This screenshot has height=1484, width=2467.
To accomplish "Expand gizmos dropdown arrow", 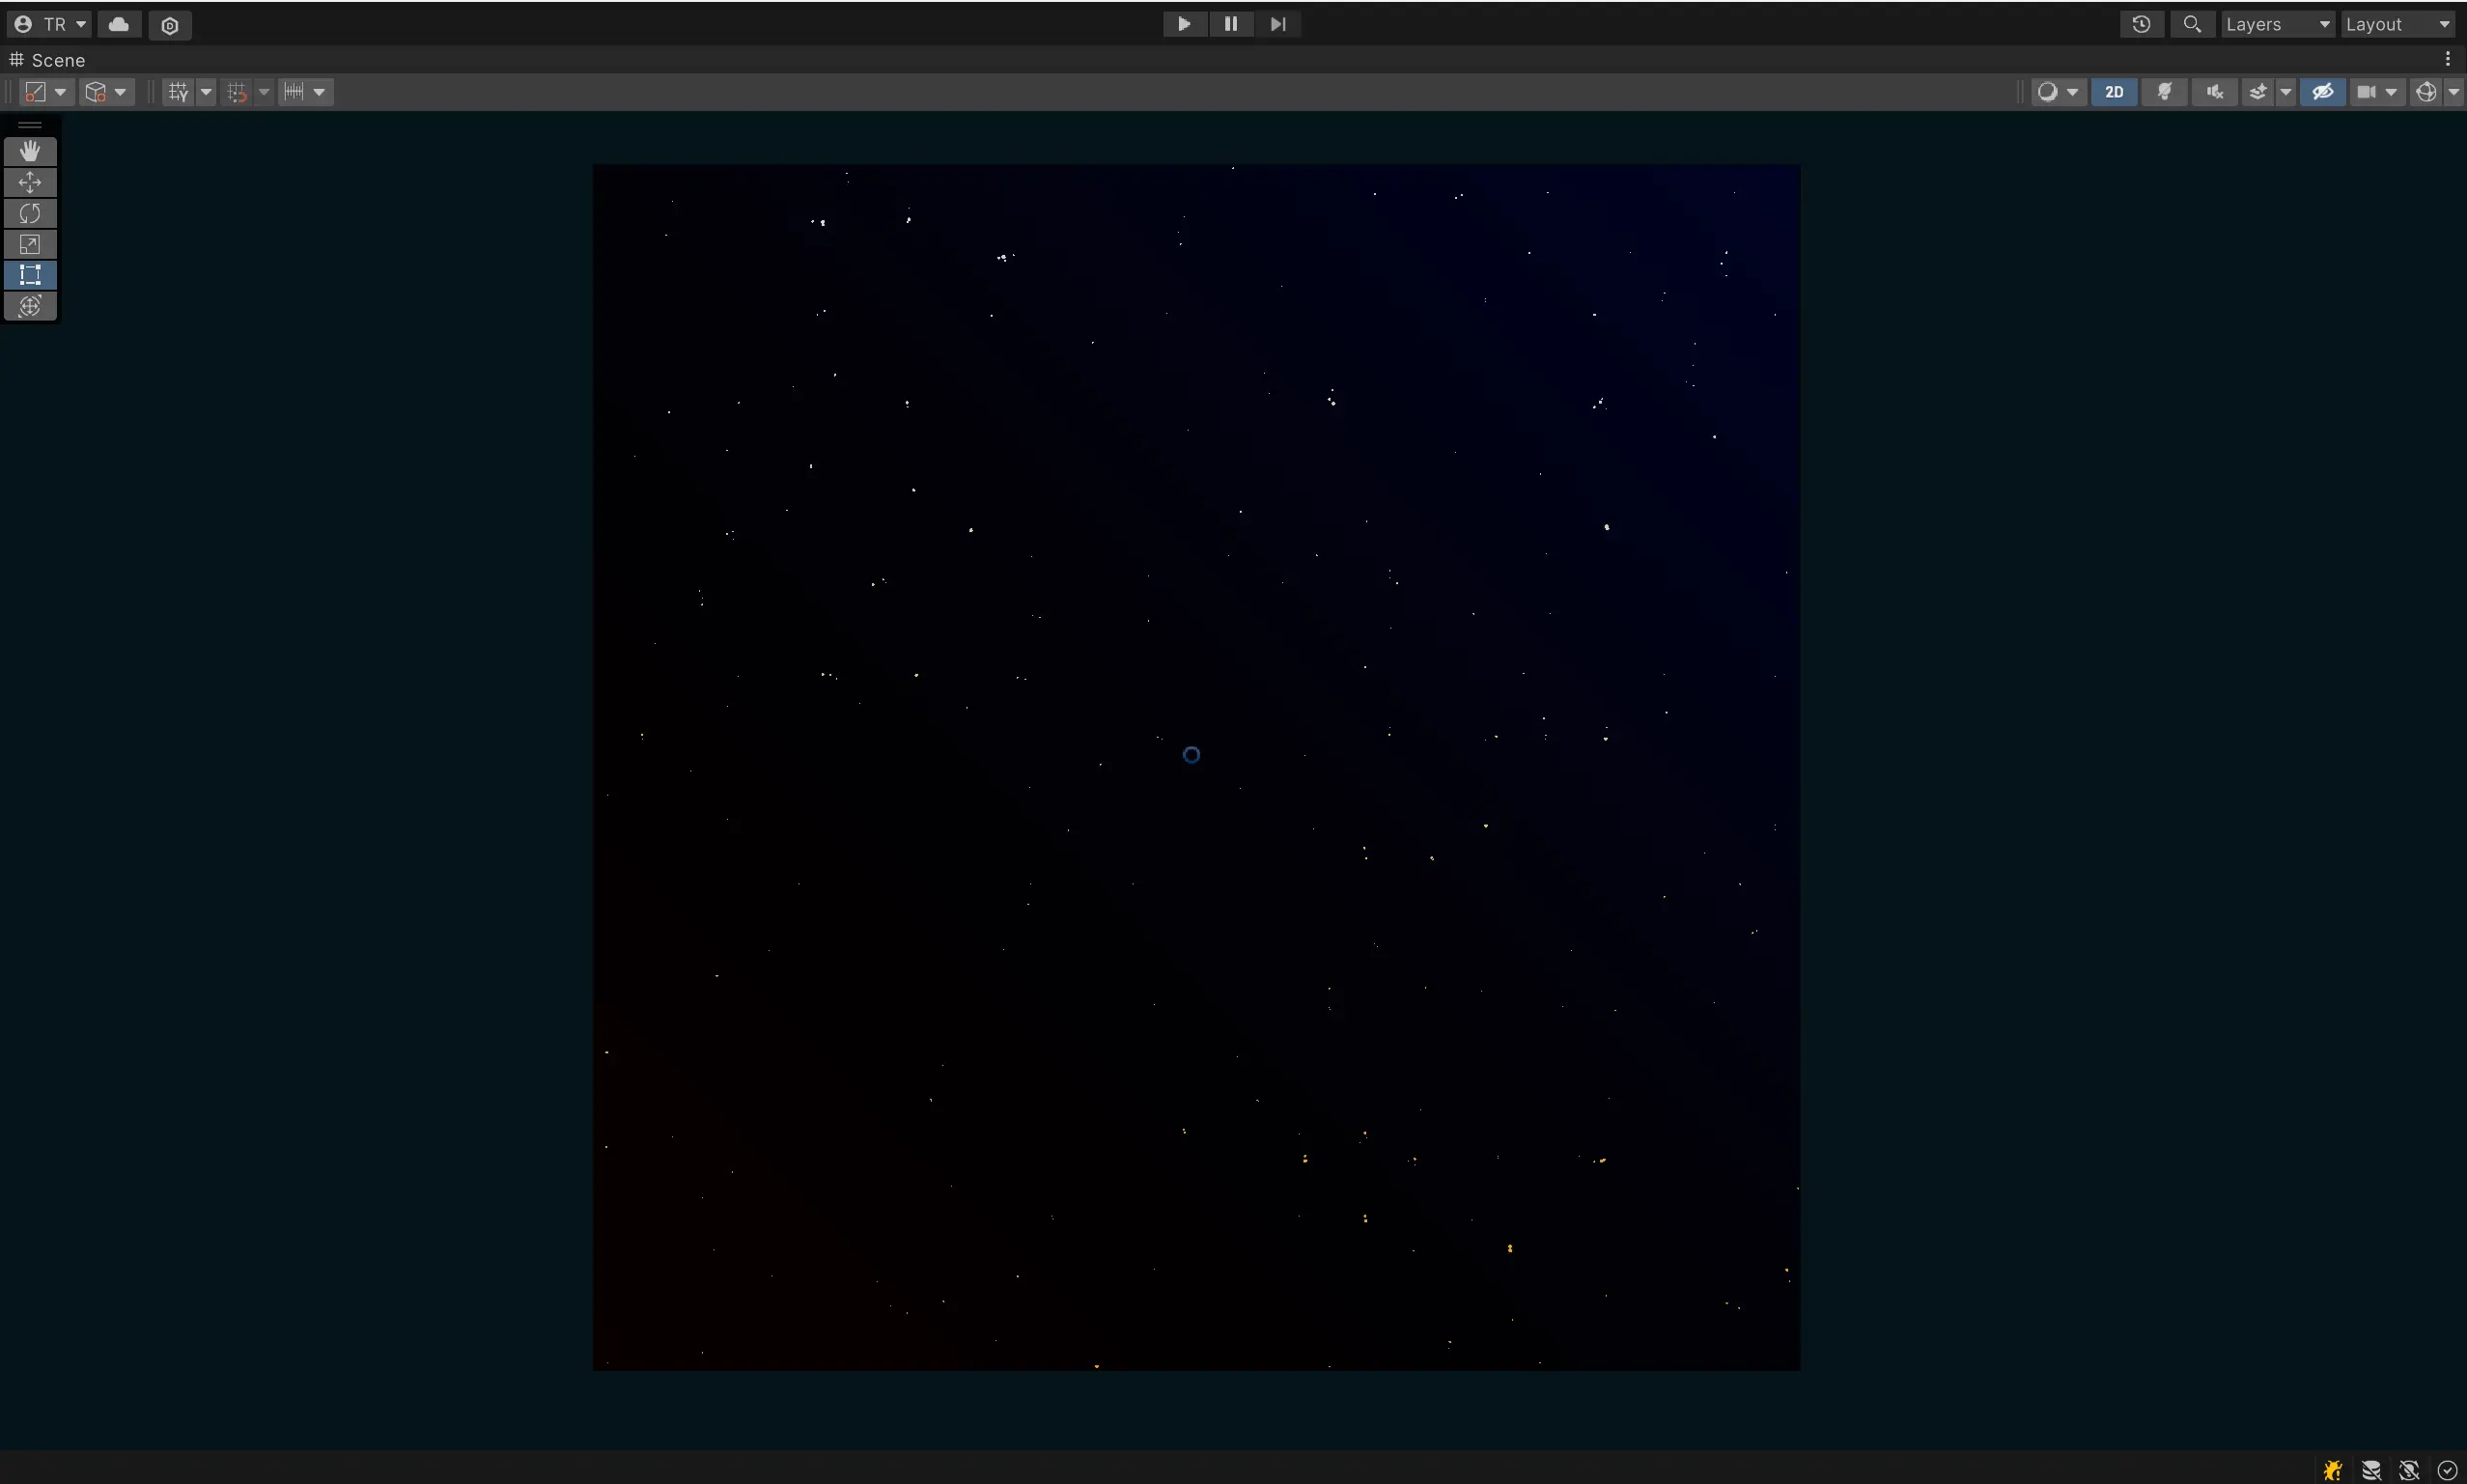I will (2453, 92).
